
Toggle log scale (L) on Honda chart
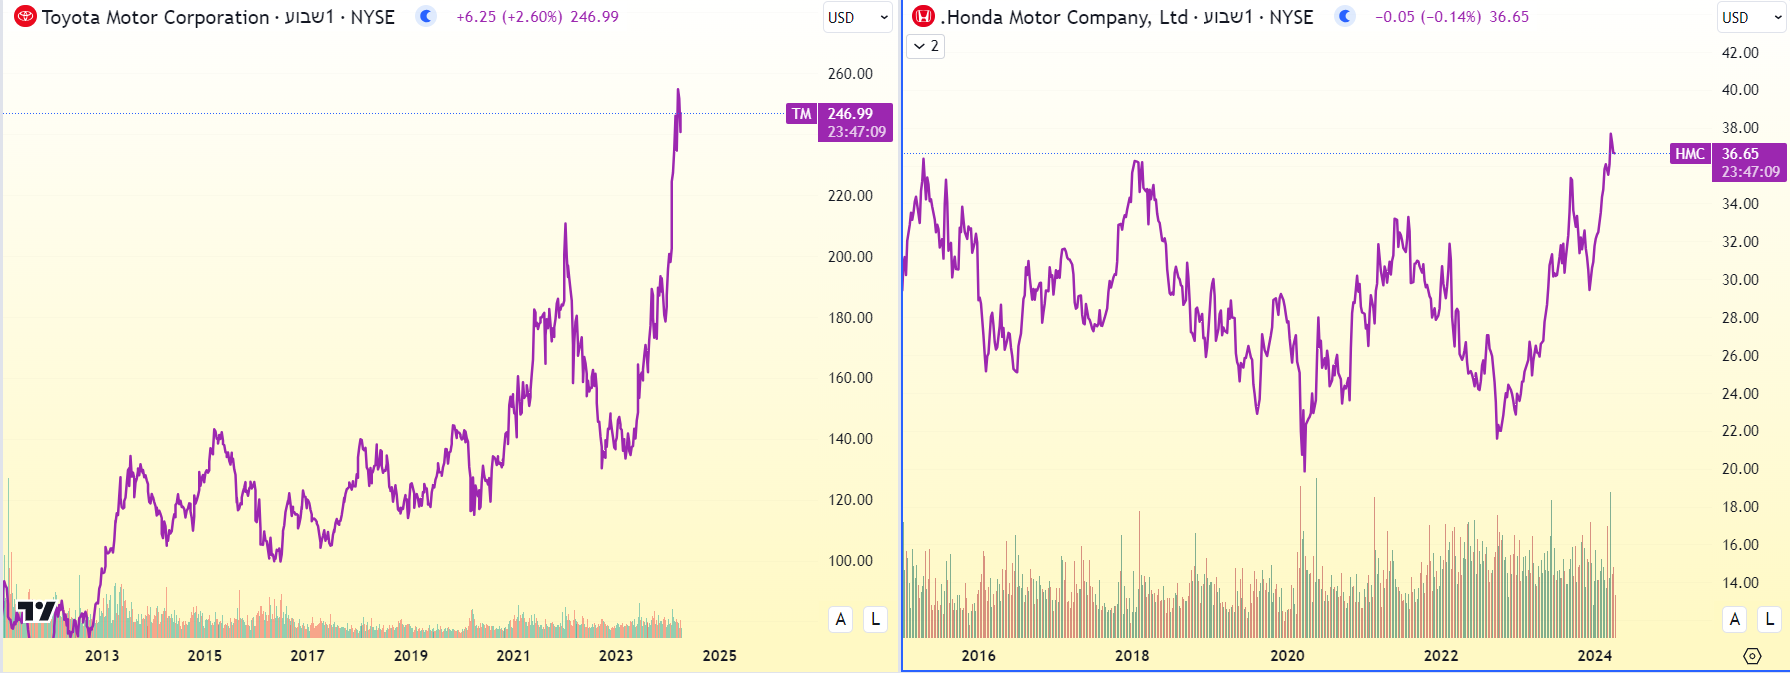pyautogui.click(x=1769, y=619)
